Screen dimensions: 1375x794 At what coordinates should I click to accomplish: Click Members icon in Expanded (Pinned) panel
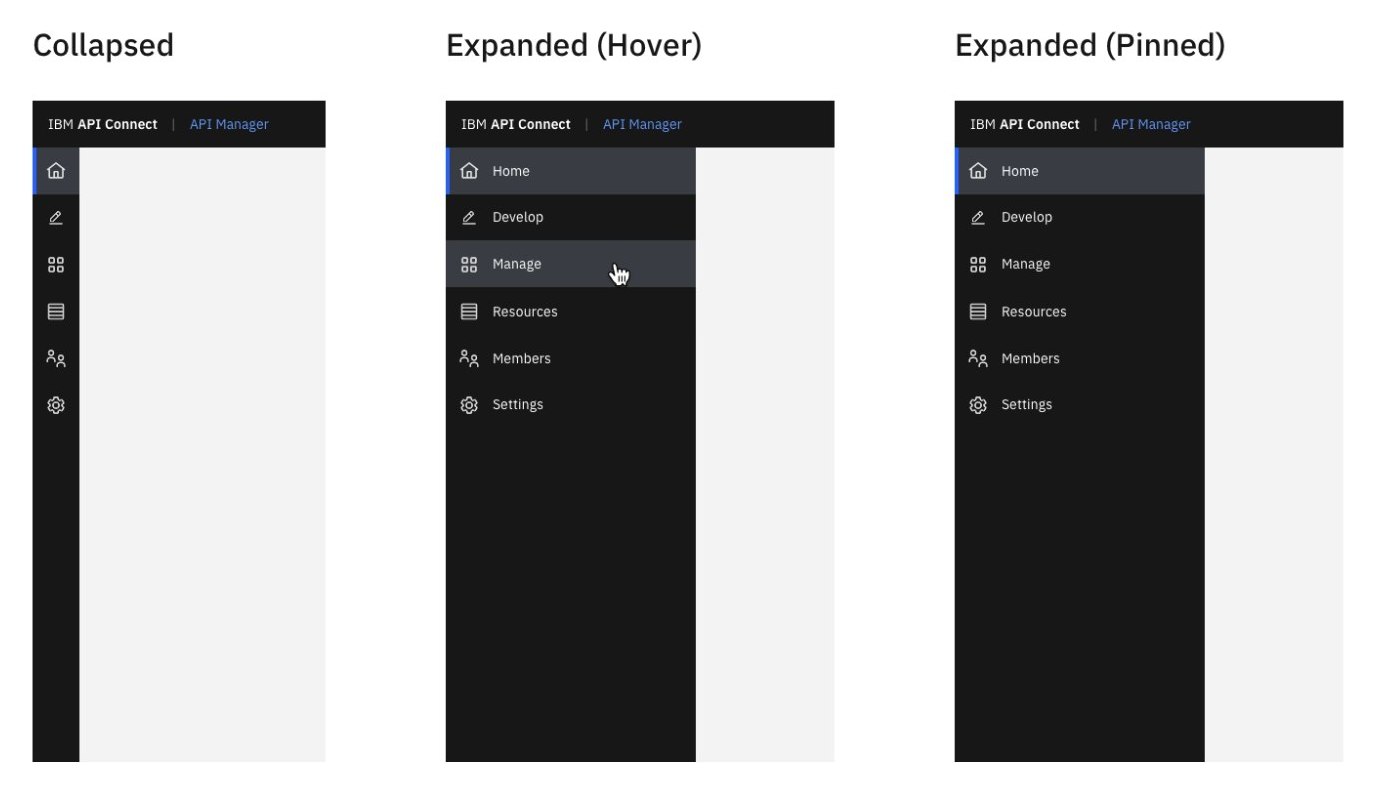point(978,358)
